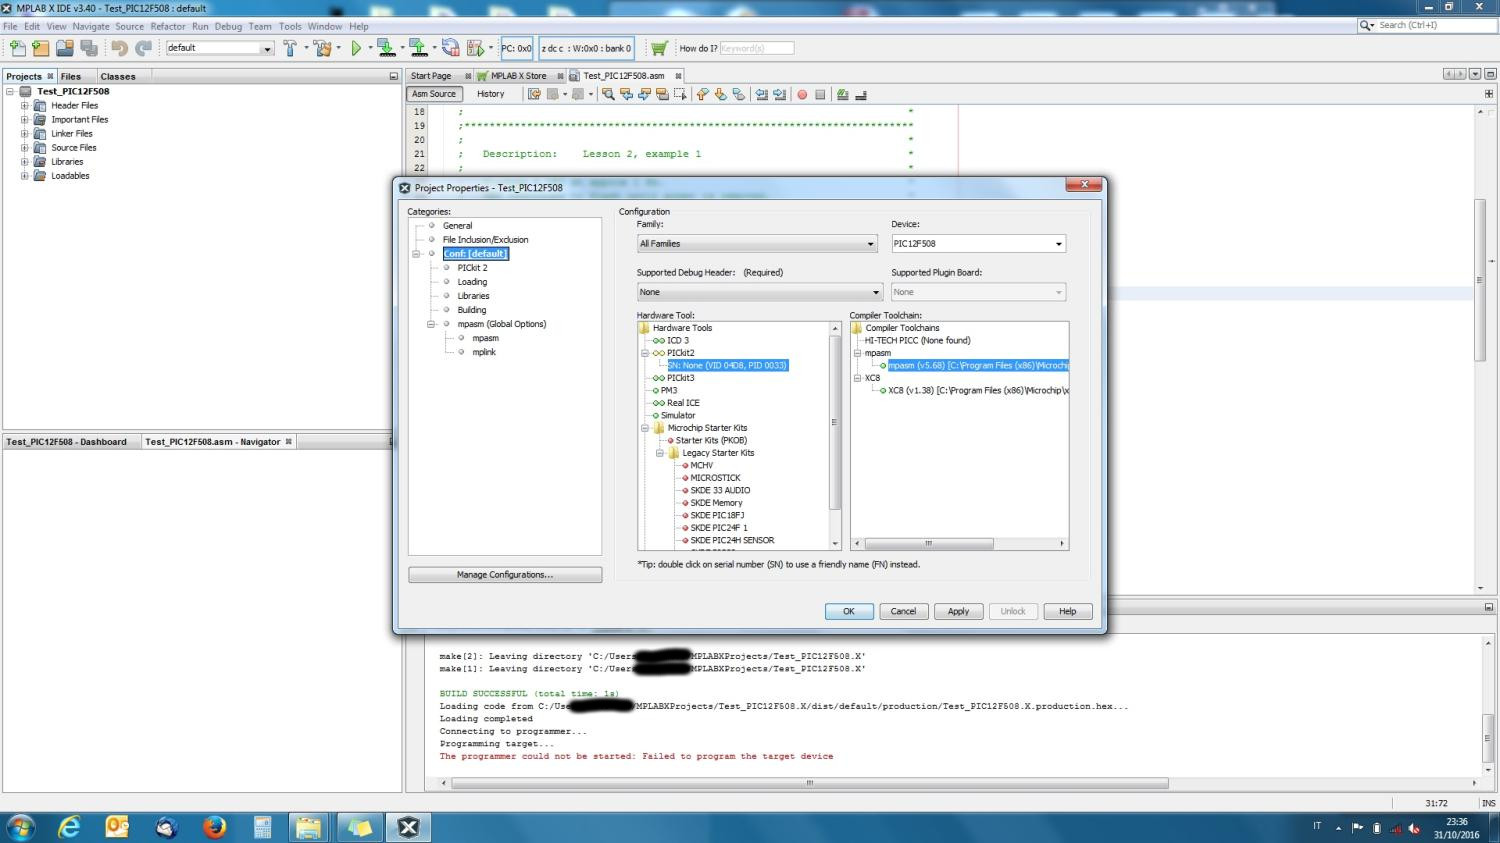This screenshot has width=1500, height=843.
Task: Collapse the mpasm (Global Options) category node
Action: (x=431, y=324)
